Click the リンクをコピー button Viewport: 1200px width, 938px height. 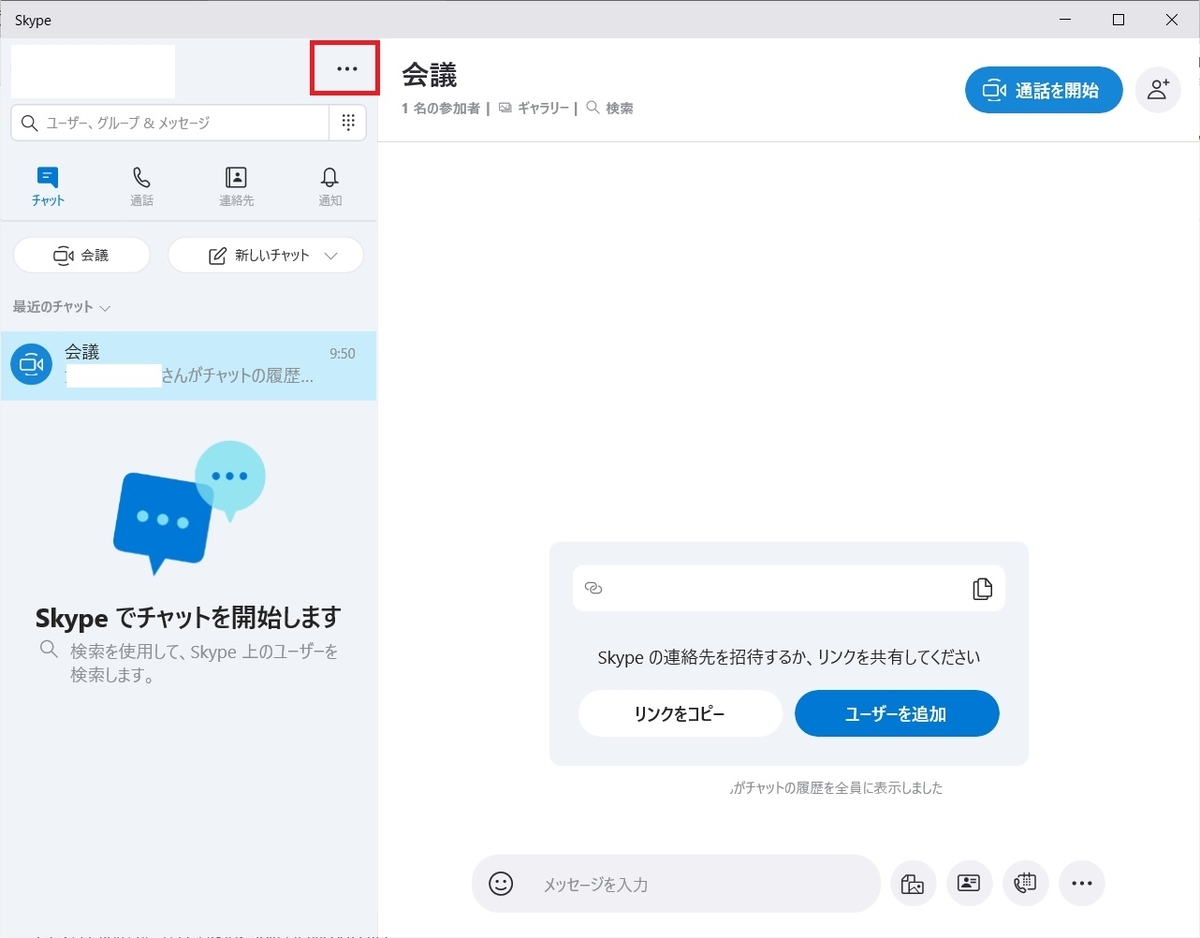(x=680, y=713)
